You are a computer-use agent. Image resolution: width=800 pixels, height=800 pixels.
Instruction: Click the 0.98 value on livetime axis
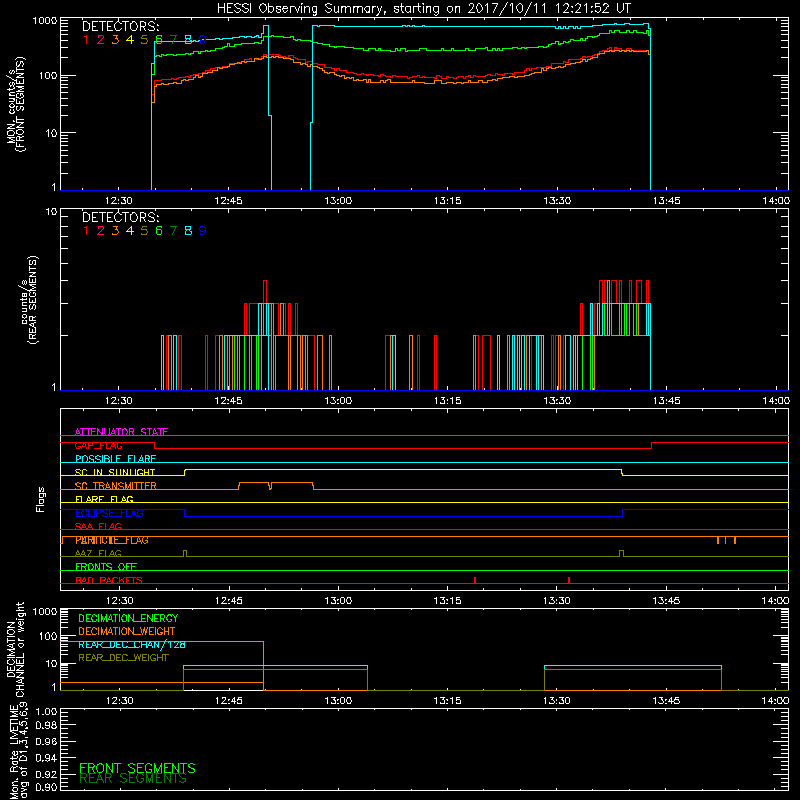coord(46,725)
